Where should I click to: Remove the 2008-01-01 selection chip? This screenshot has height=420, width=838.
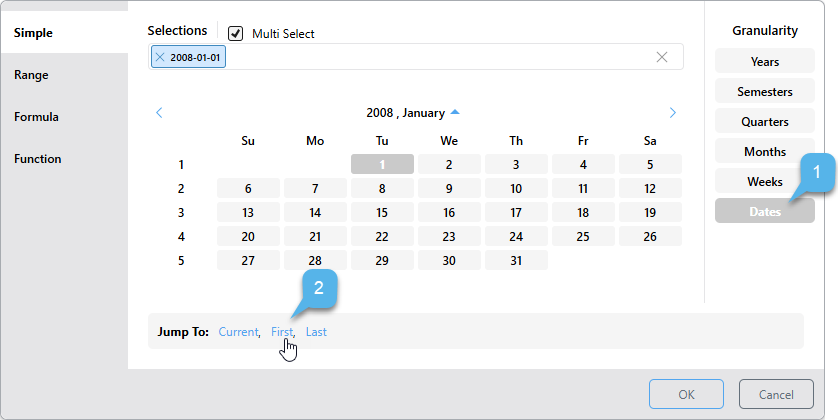pyautogui.click(x=160, y=58)
